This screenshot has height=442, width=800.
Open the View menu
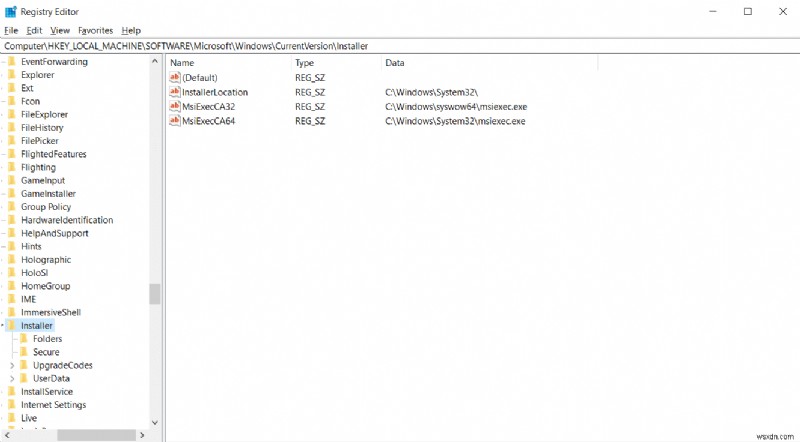(60, 31)
